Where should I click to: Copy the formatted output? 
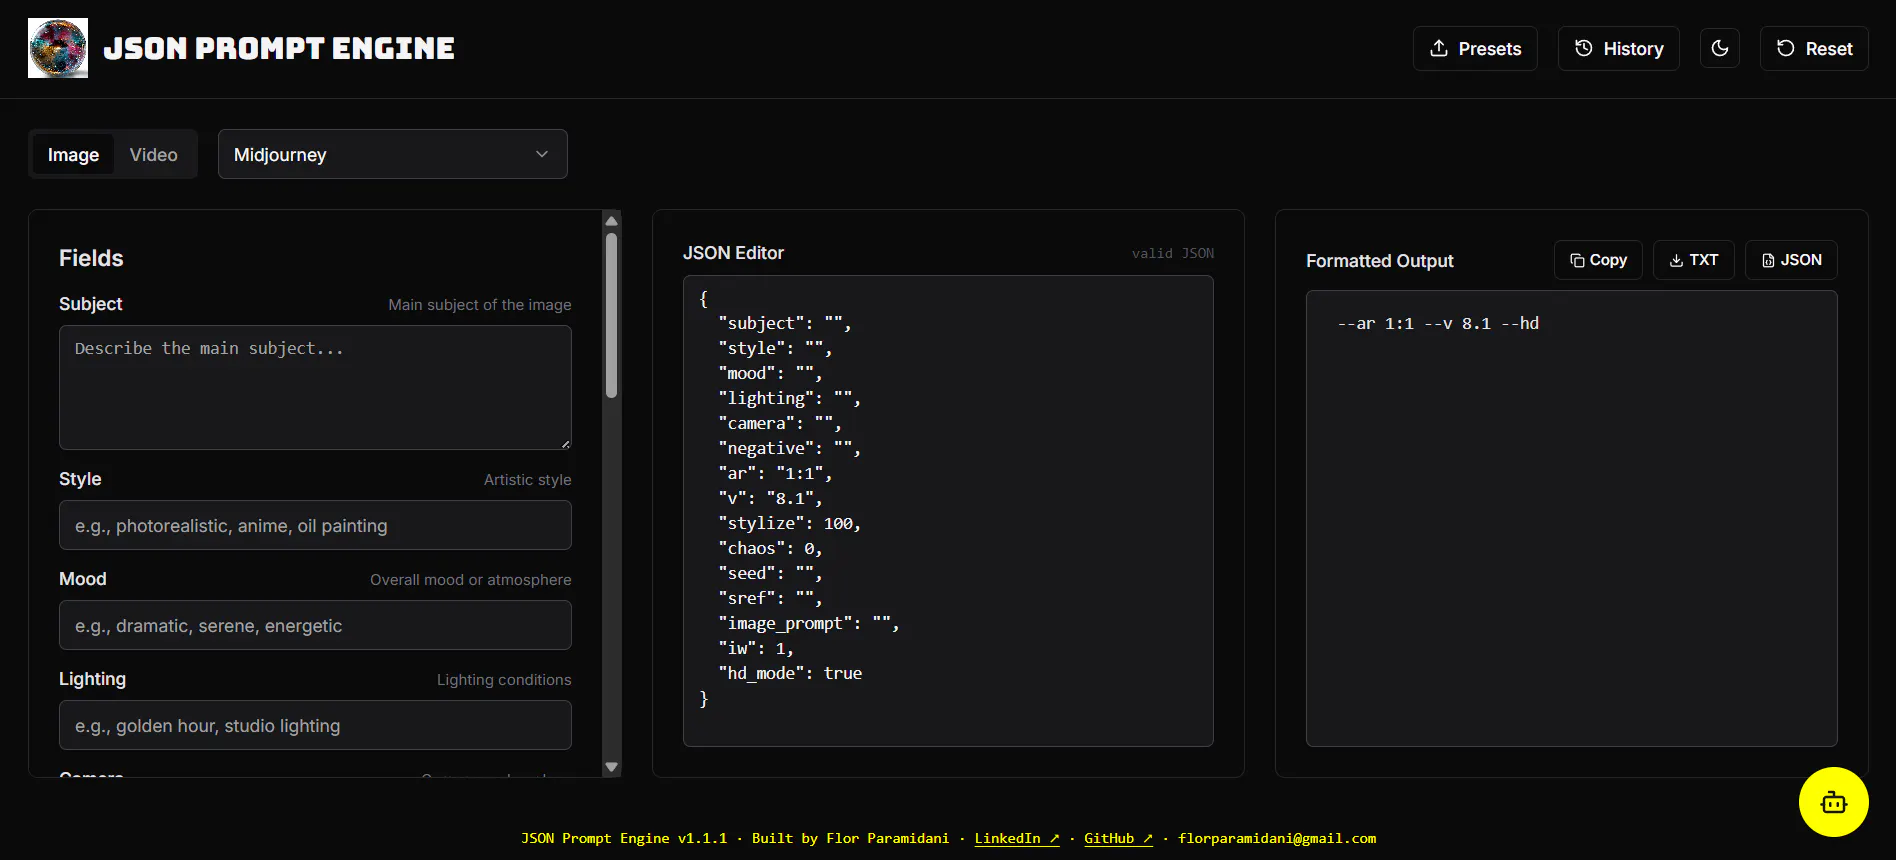tap(1598, 260)
